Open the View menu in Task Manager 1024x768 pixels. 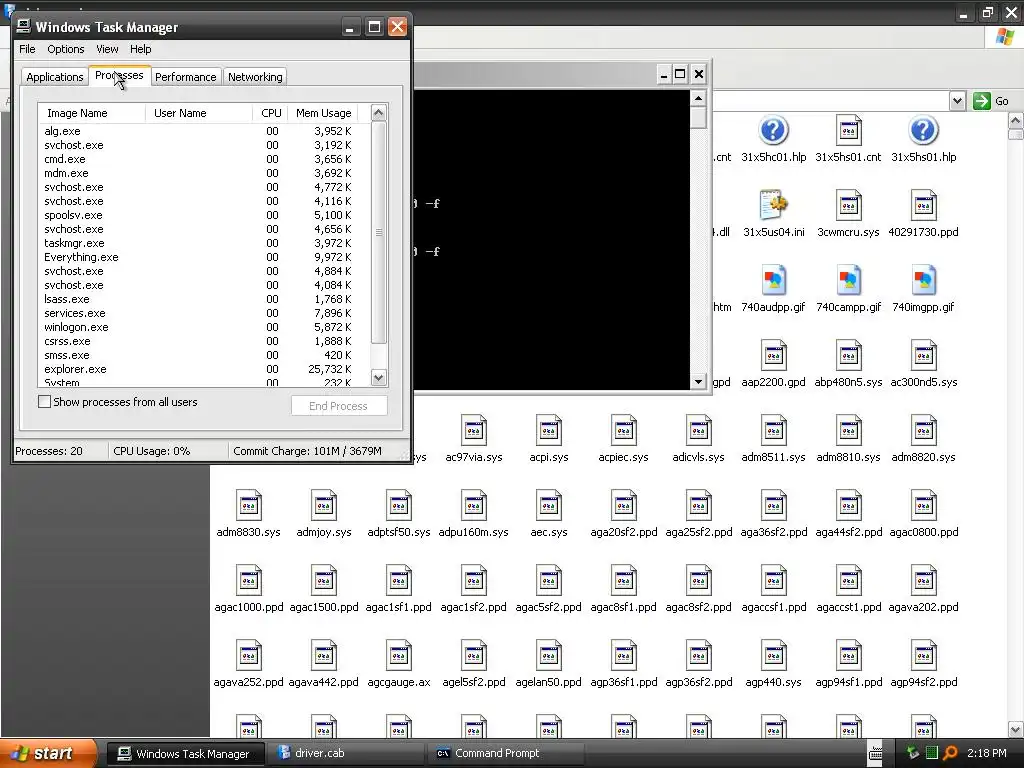[107, 49]
